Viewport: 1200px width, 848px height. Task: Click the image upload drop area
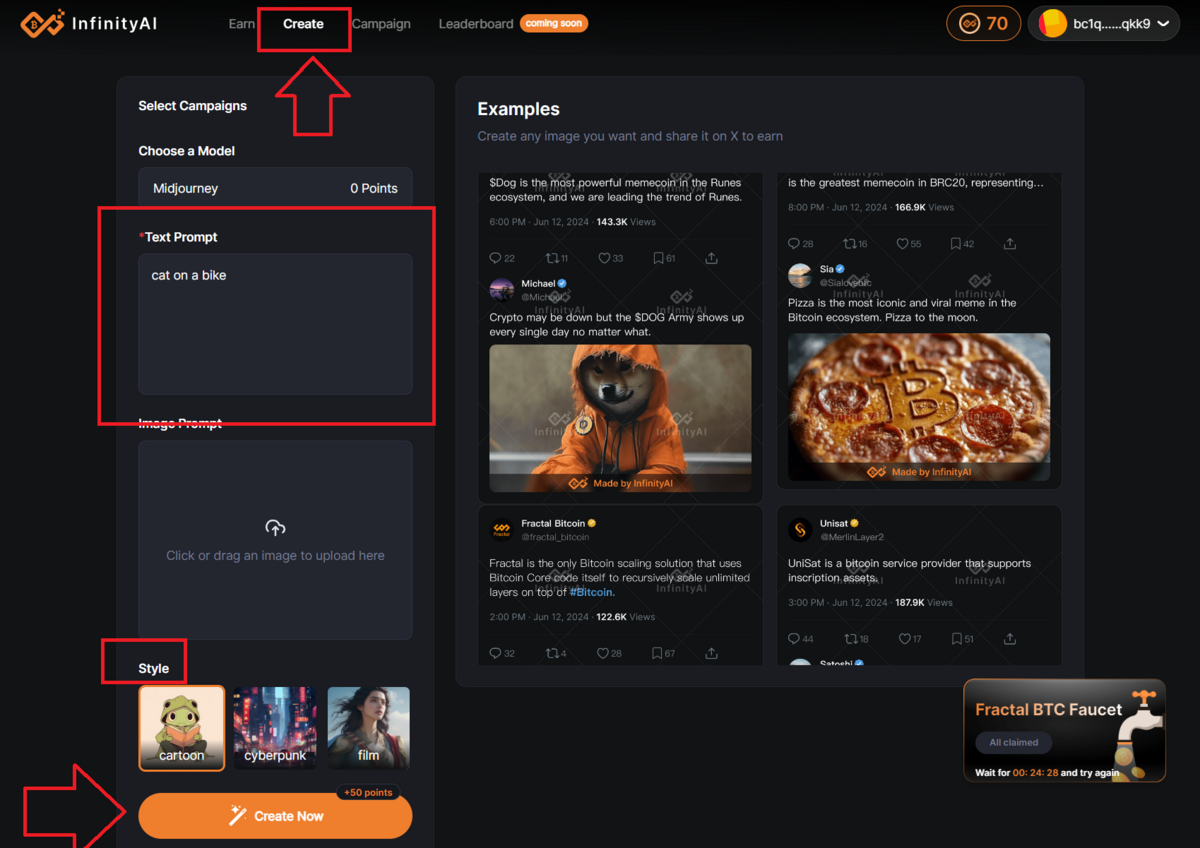click(275, 540)
